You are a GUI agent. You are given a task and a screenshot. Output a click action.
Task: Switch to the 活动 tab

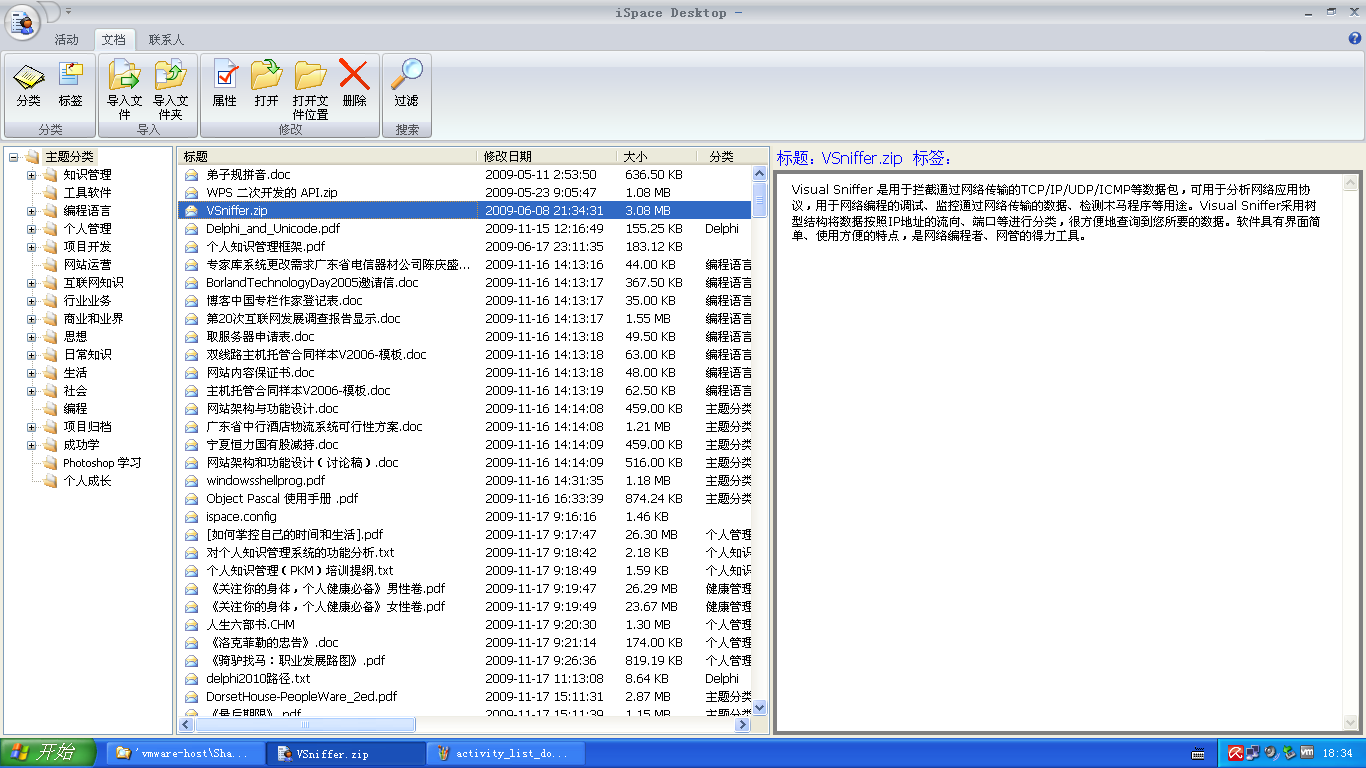point(67,40)
